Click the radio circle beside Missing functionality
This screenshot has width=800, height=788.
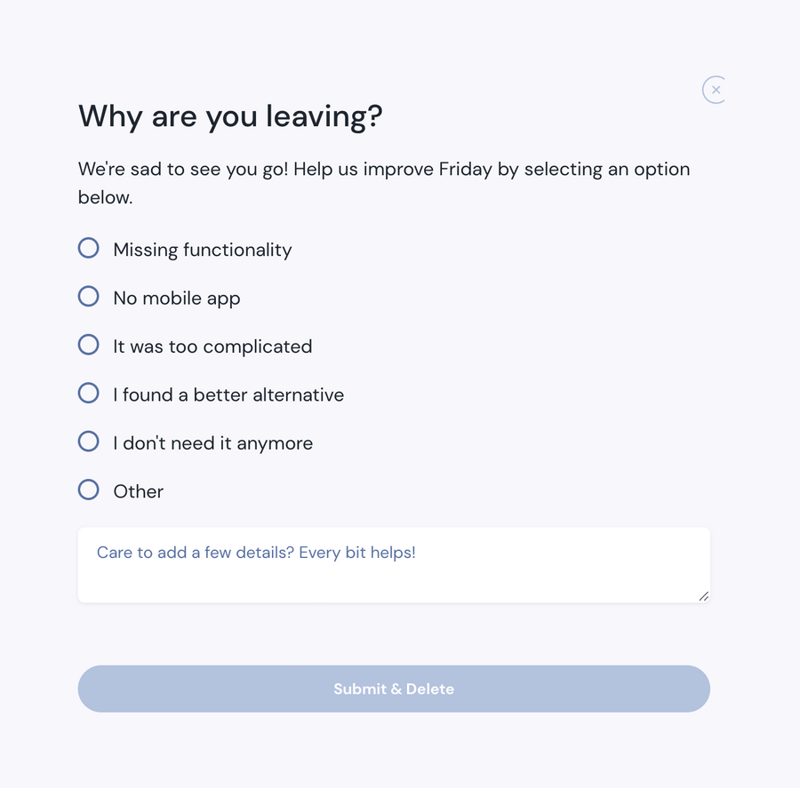(x=89, y=248)
